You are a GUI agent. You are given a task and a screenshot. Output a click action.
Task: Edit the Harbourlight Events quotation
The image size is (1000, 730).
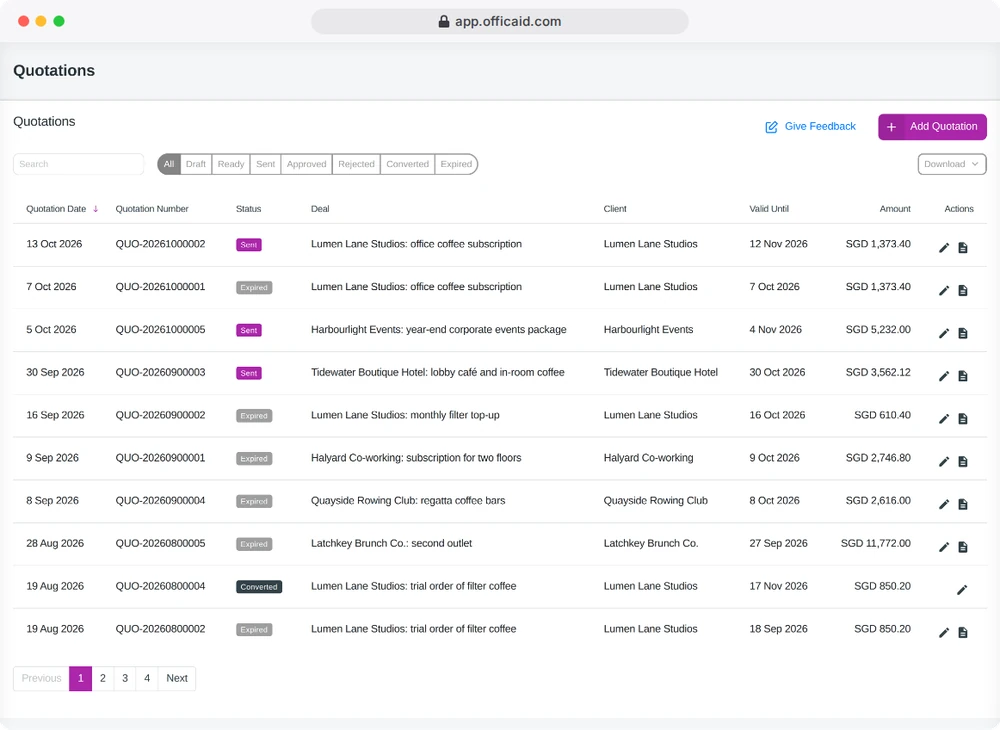(944, 333)
